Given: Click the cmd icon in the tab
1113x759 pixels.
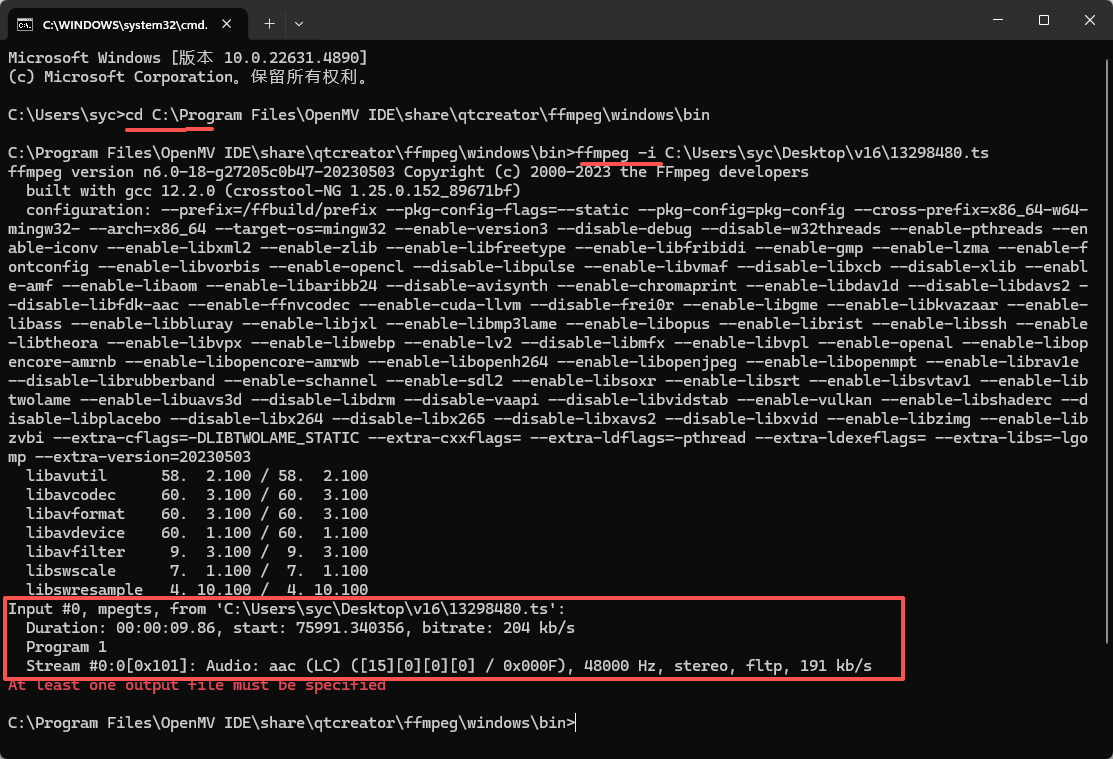Looking at the screenshot, I should 25,22.
